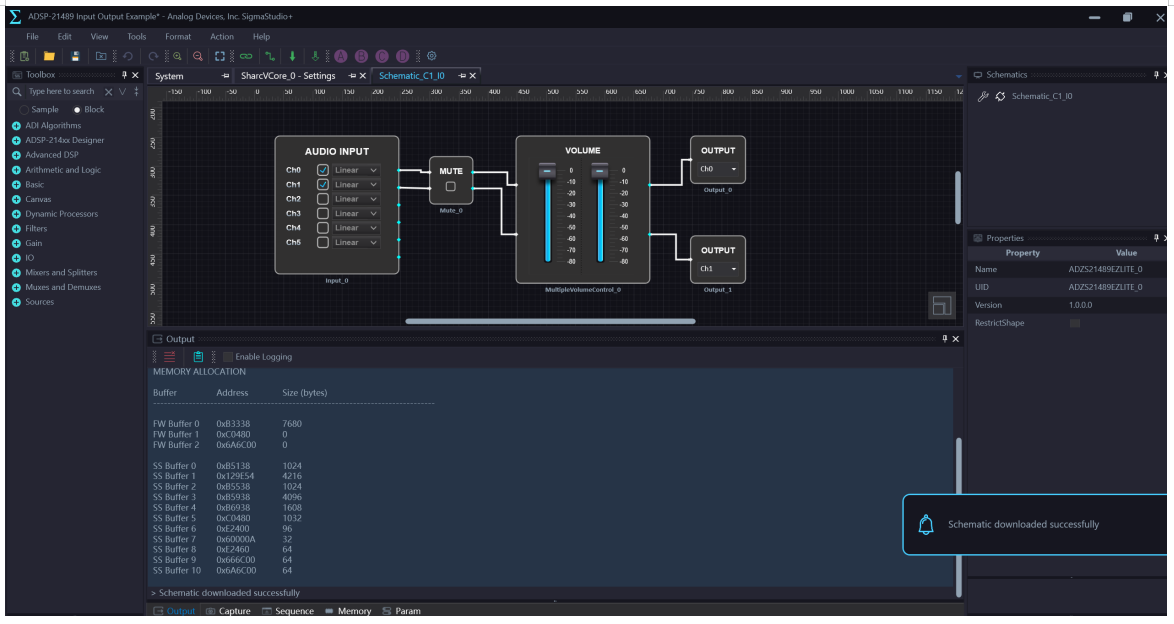Switch to the System tab
The height and width of the screenshot is (624, 1174).
coord(169,76)
